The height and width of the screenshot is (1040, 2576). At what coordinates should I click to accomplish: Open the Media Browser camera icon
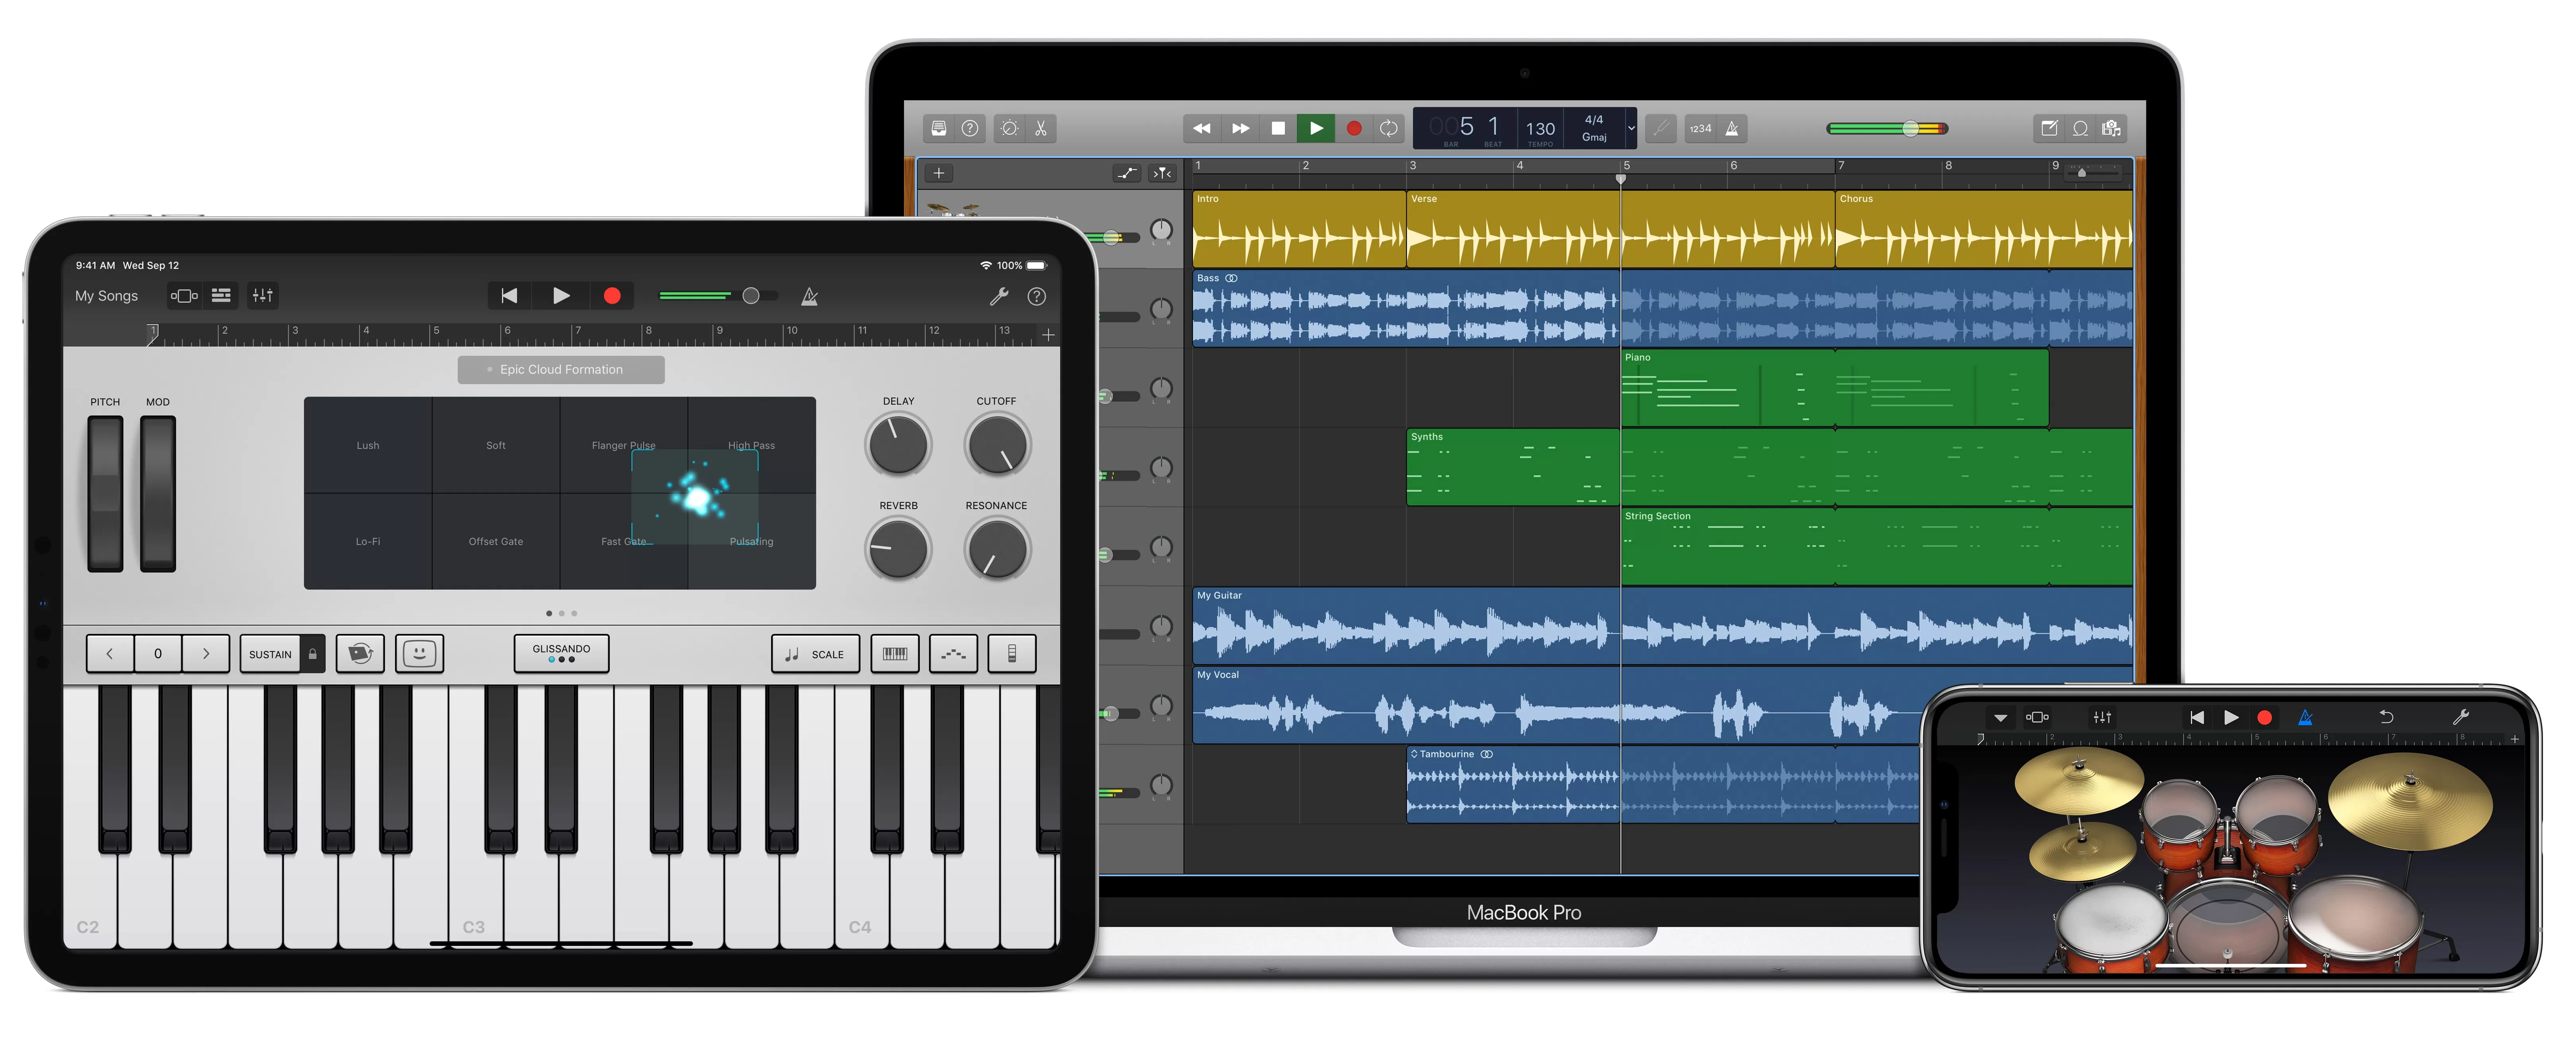(x=2111, y=128)
